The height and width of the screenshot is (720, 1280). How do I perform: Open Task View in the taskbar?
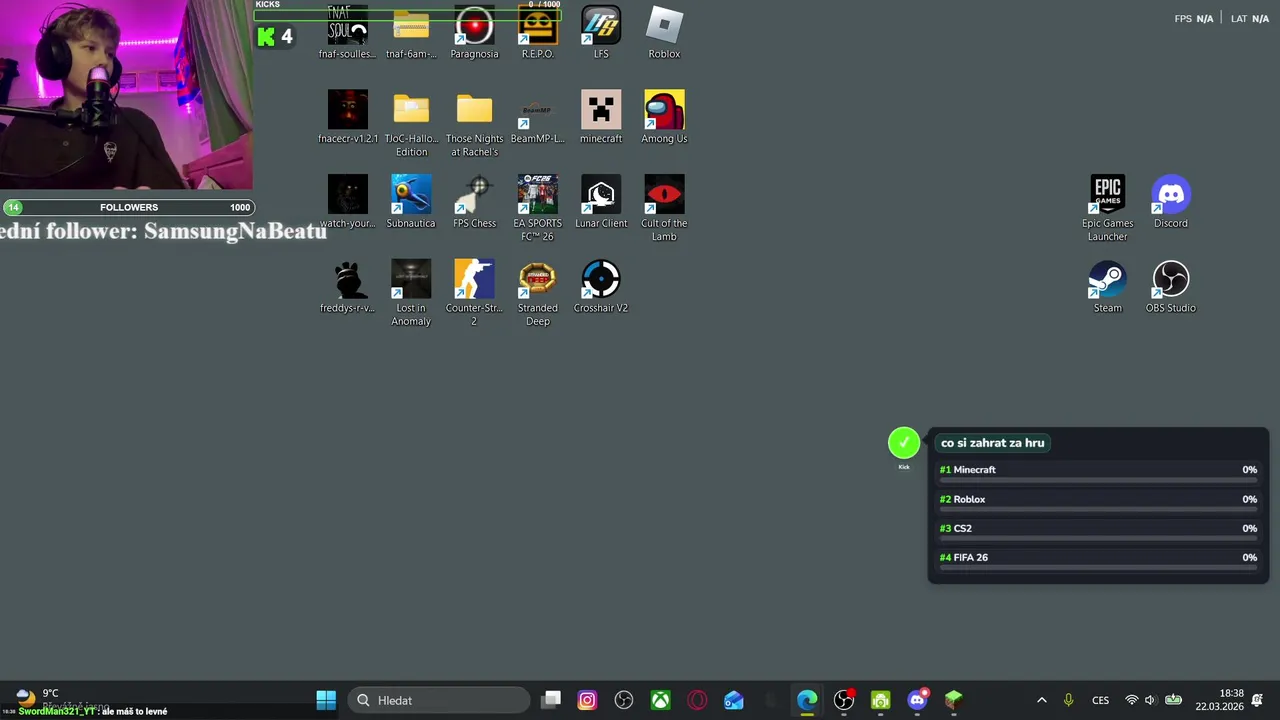551,700
